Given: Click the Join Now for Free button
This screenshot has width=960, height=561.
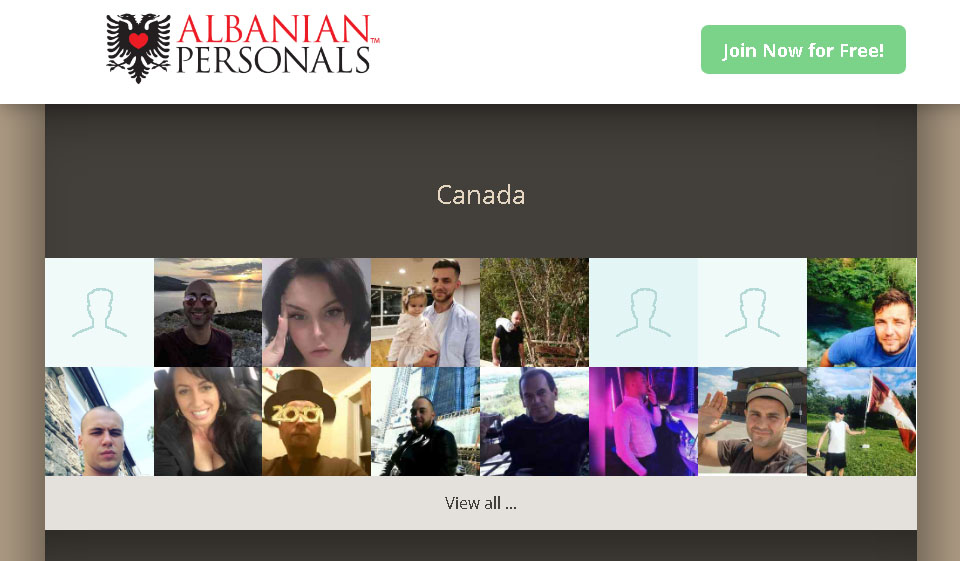Looking at the screenshot, I should click(803, 50).
